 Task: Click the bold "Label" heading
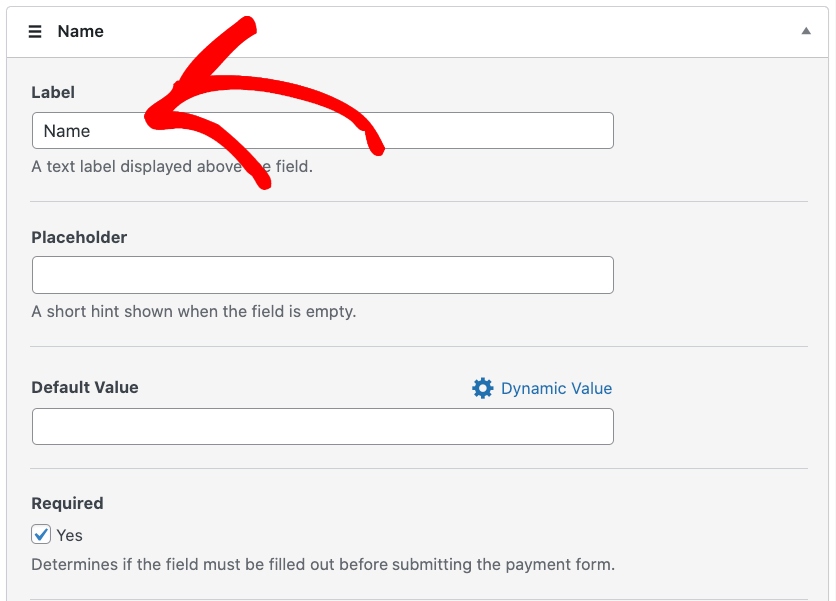[53, 92]
